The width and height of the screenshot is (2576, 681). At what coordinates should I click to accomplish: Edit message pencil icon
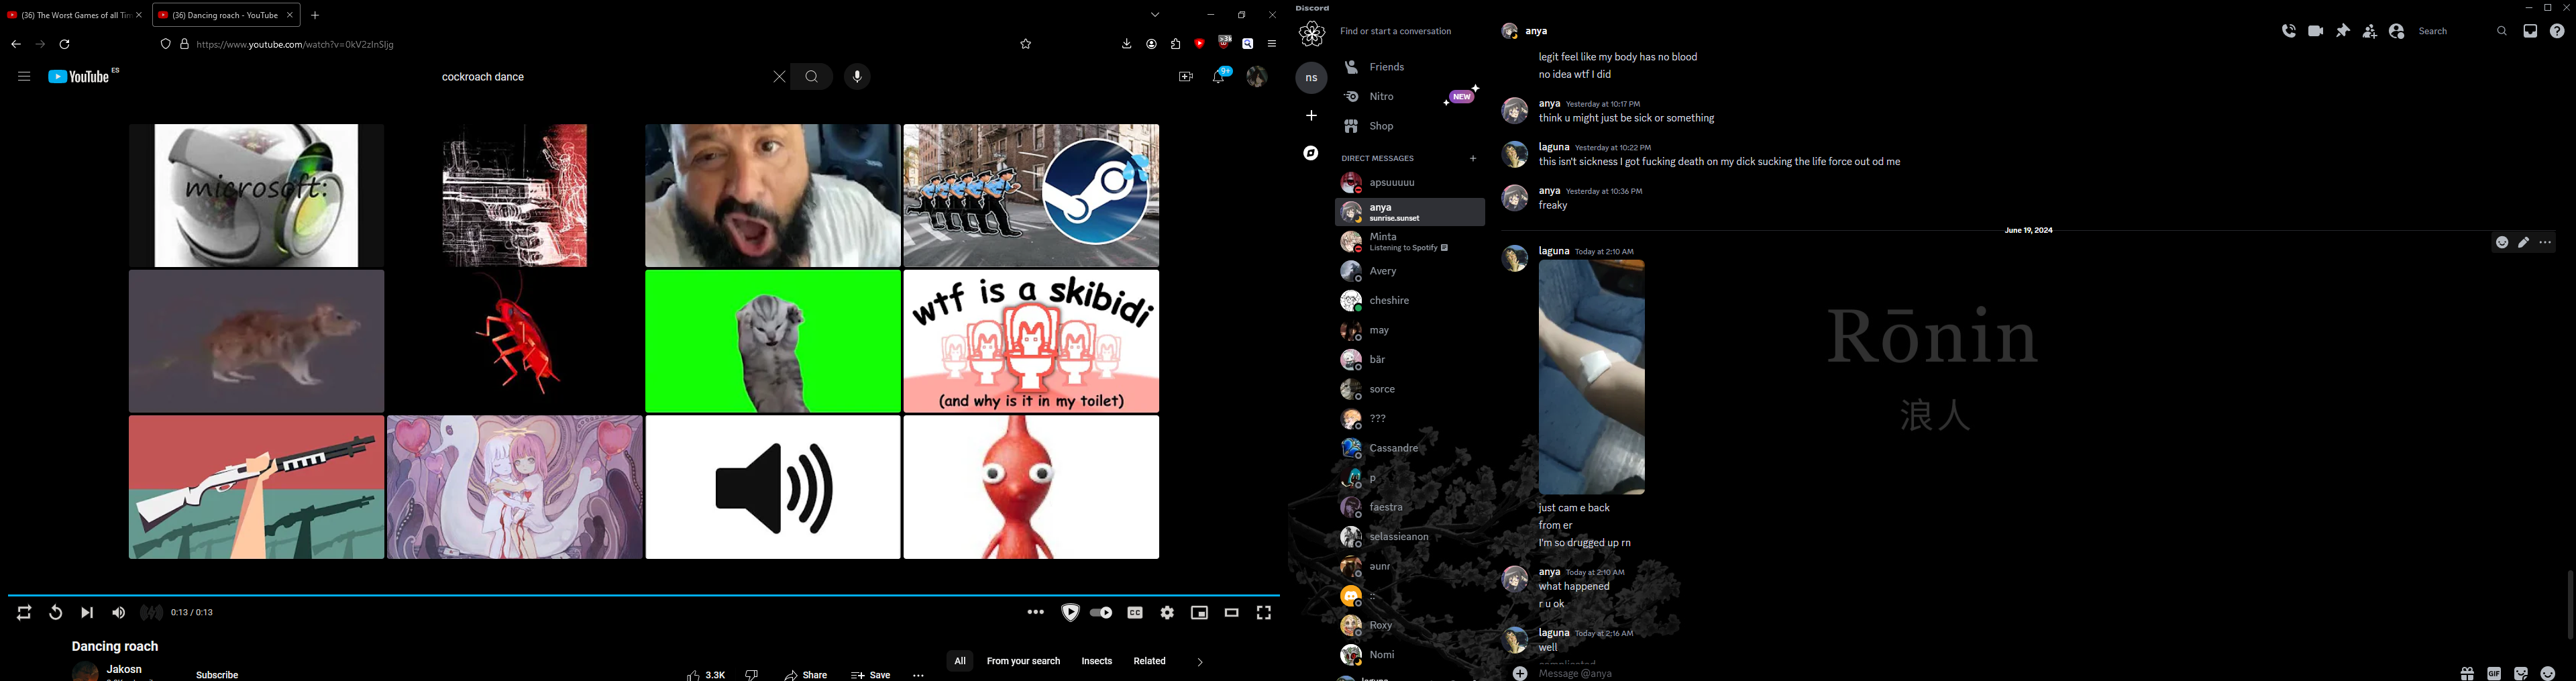(x=2523, y=243)
